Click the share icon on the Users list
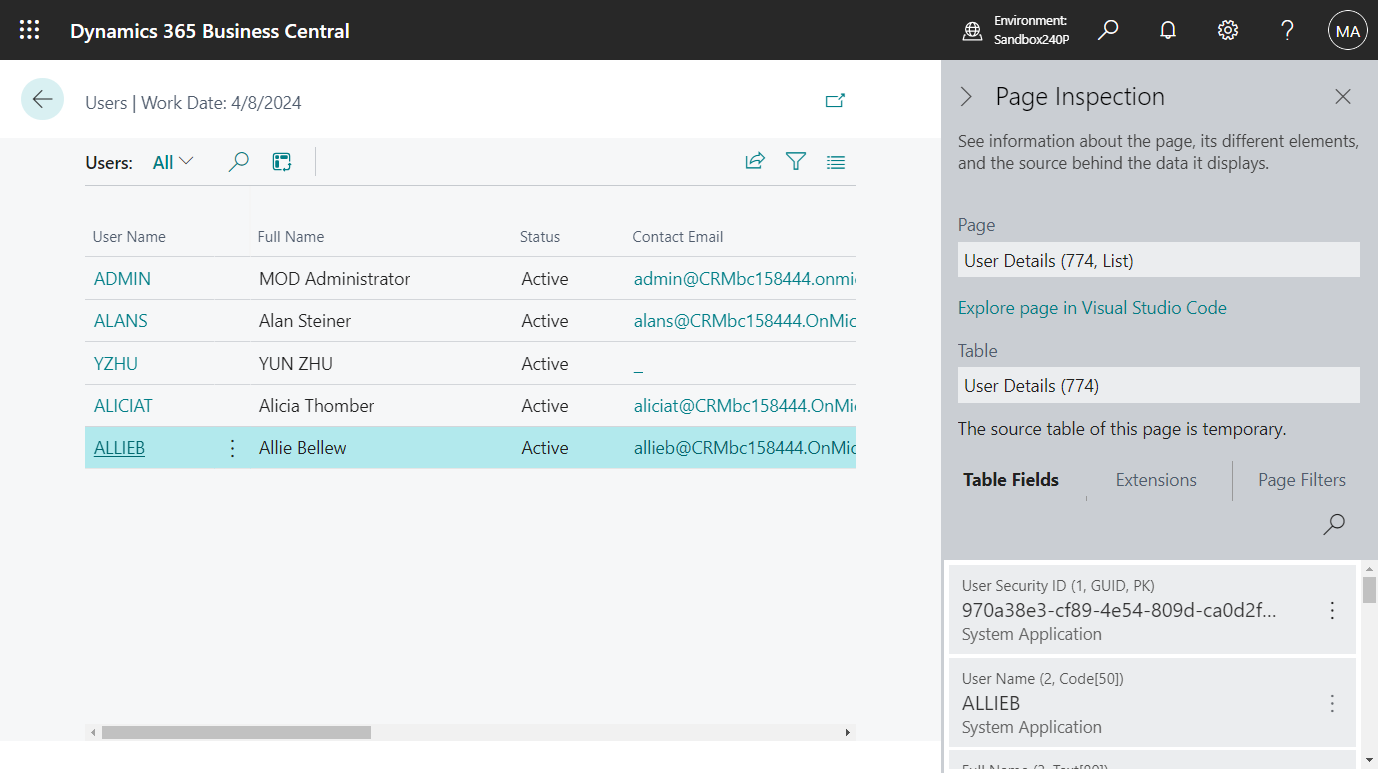This screenshot has width=1378, height=773. [x=755, y=160]
